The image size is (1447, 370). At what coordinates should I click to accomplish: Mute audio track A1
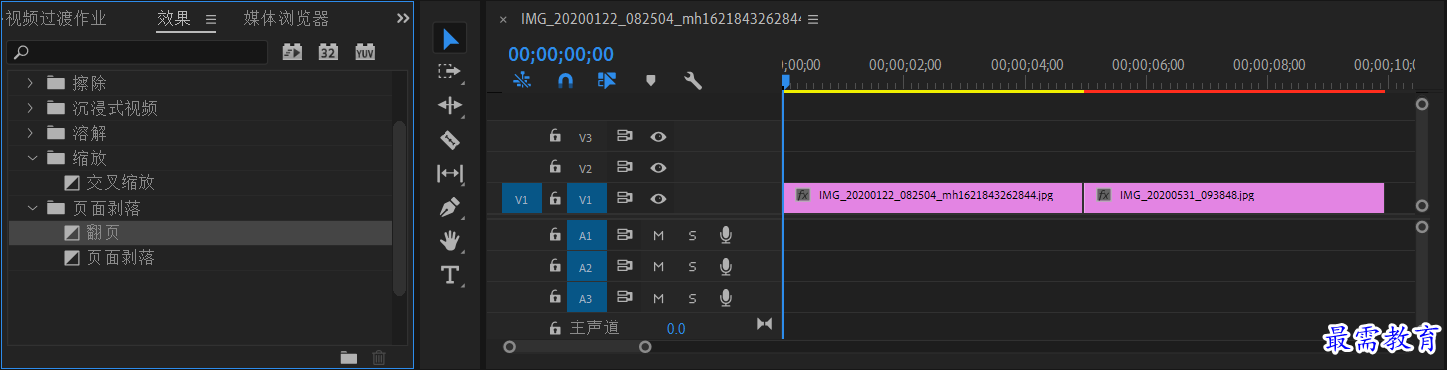(x=658, y=235)
